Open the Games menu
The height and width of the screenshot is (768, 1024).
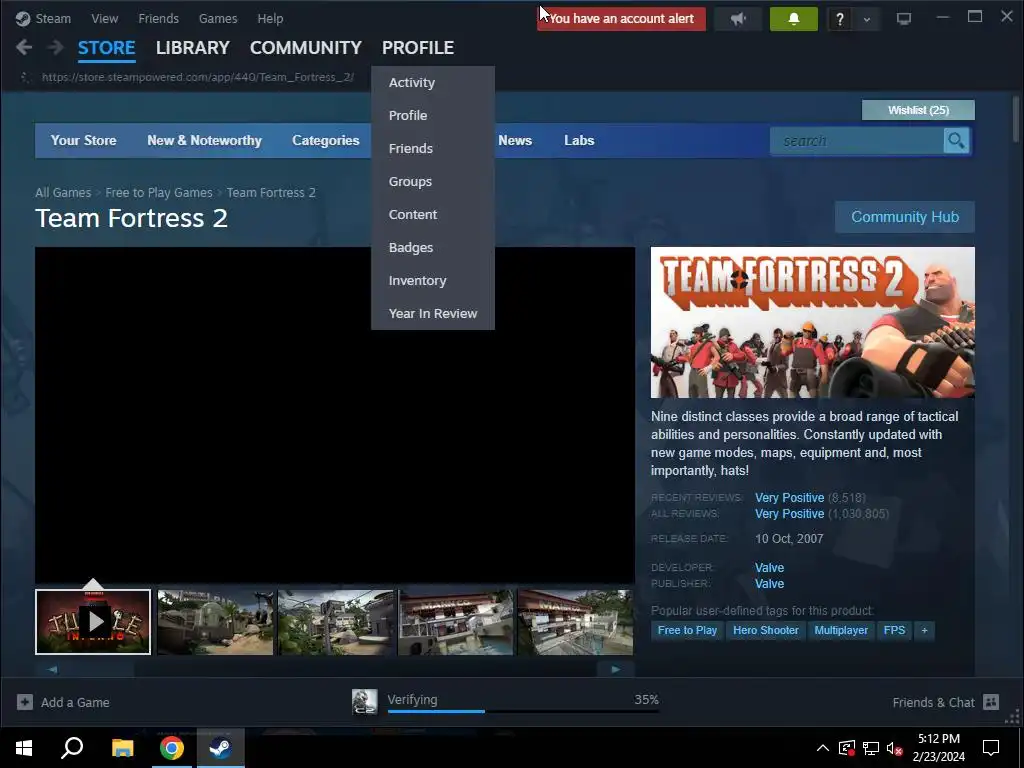coord(218,18)
